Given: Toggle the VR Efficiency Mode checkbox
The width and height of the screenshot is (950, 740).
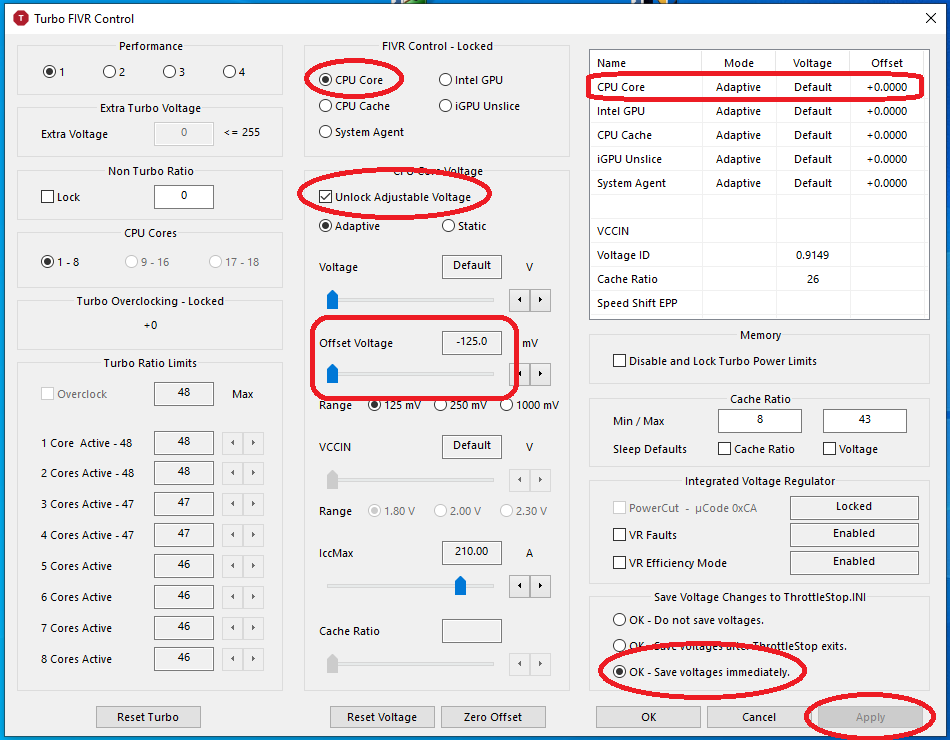Looking at the screenshot, I should pyautogui.click(x=619, y=562).
